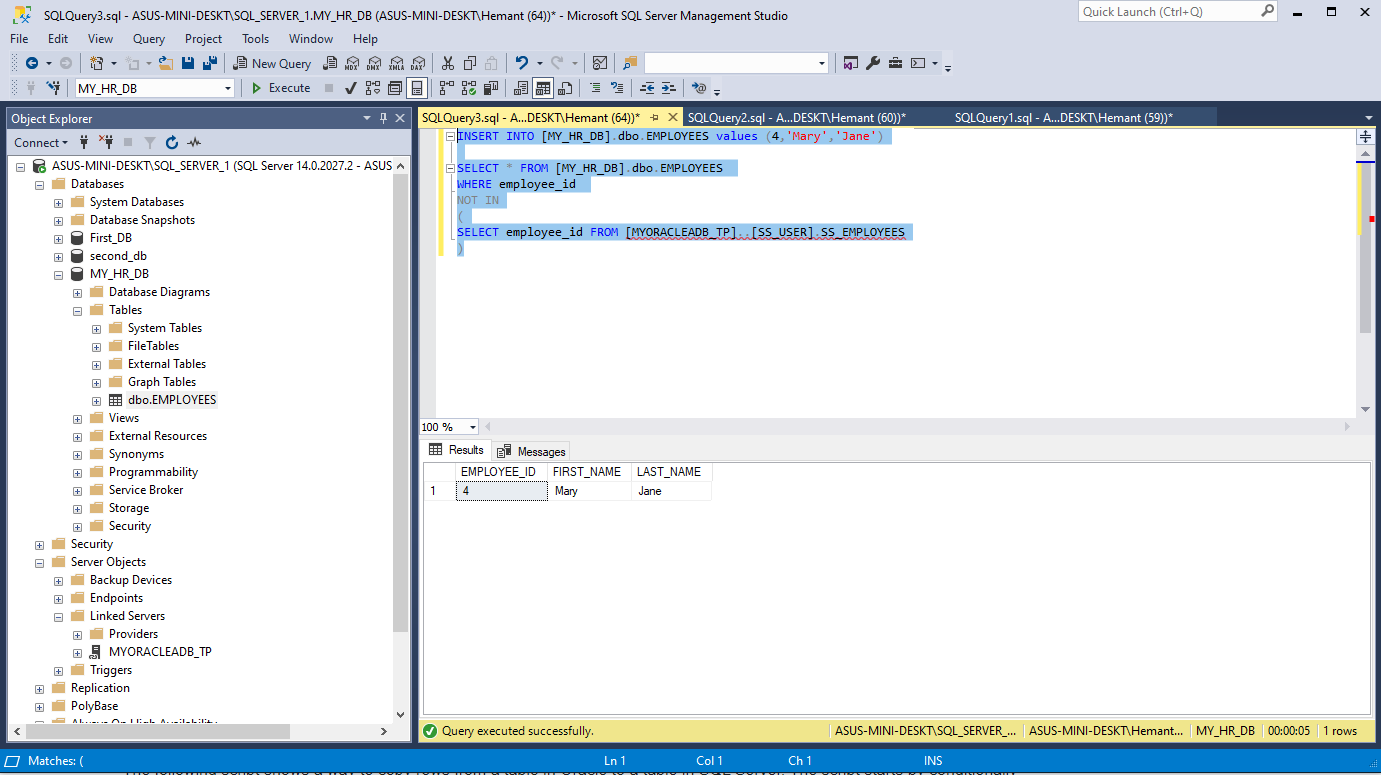Open the Project menu
The height and width of the screenshot is (775, 1381).
(x=203, y=39)
